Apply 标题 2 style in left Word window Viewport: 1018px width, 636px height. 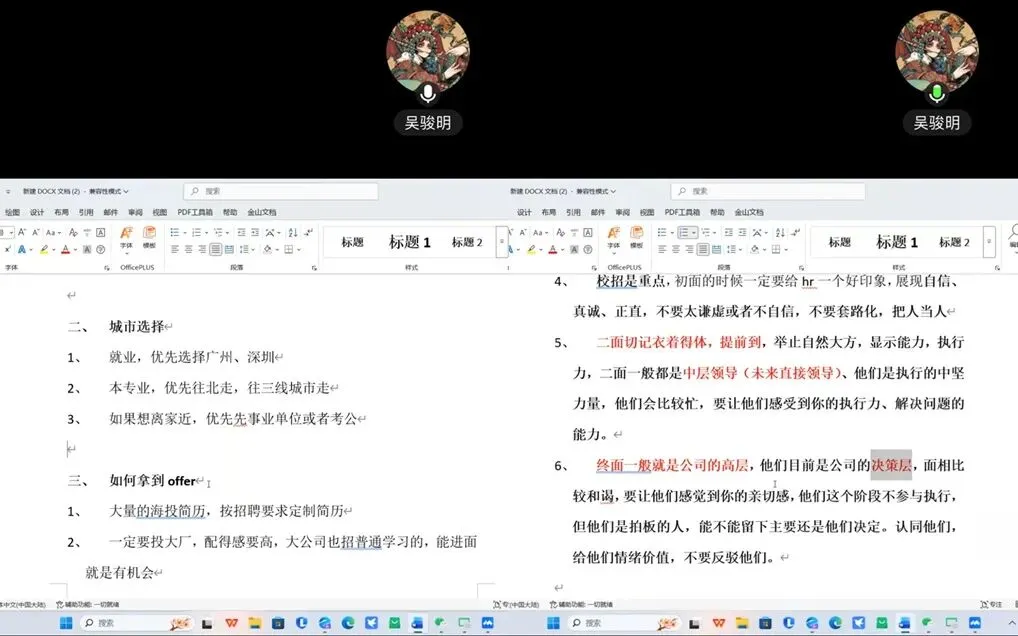(467, 242)
